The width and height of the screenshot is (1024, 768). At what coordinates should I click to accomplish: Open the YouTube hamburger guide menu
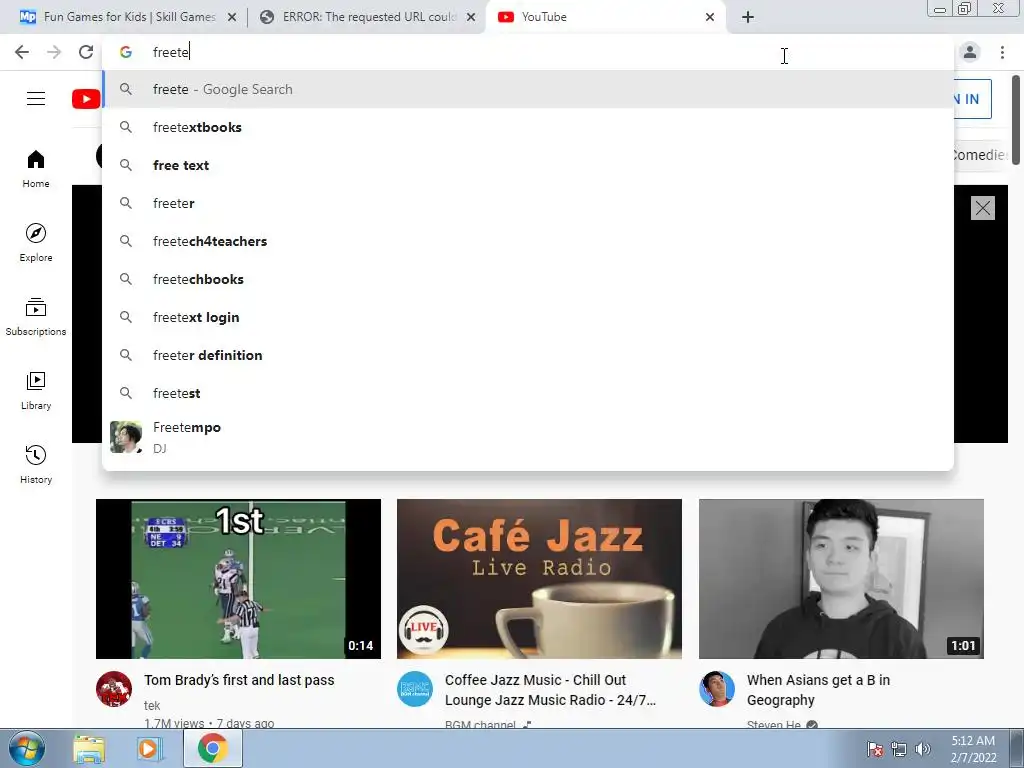coord(36,99)
